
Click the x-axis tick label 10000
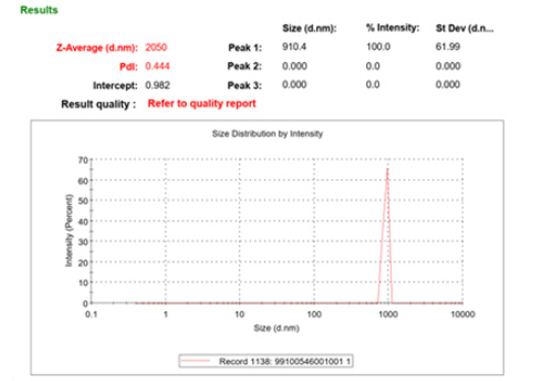coord(463,314)
